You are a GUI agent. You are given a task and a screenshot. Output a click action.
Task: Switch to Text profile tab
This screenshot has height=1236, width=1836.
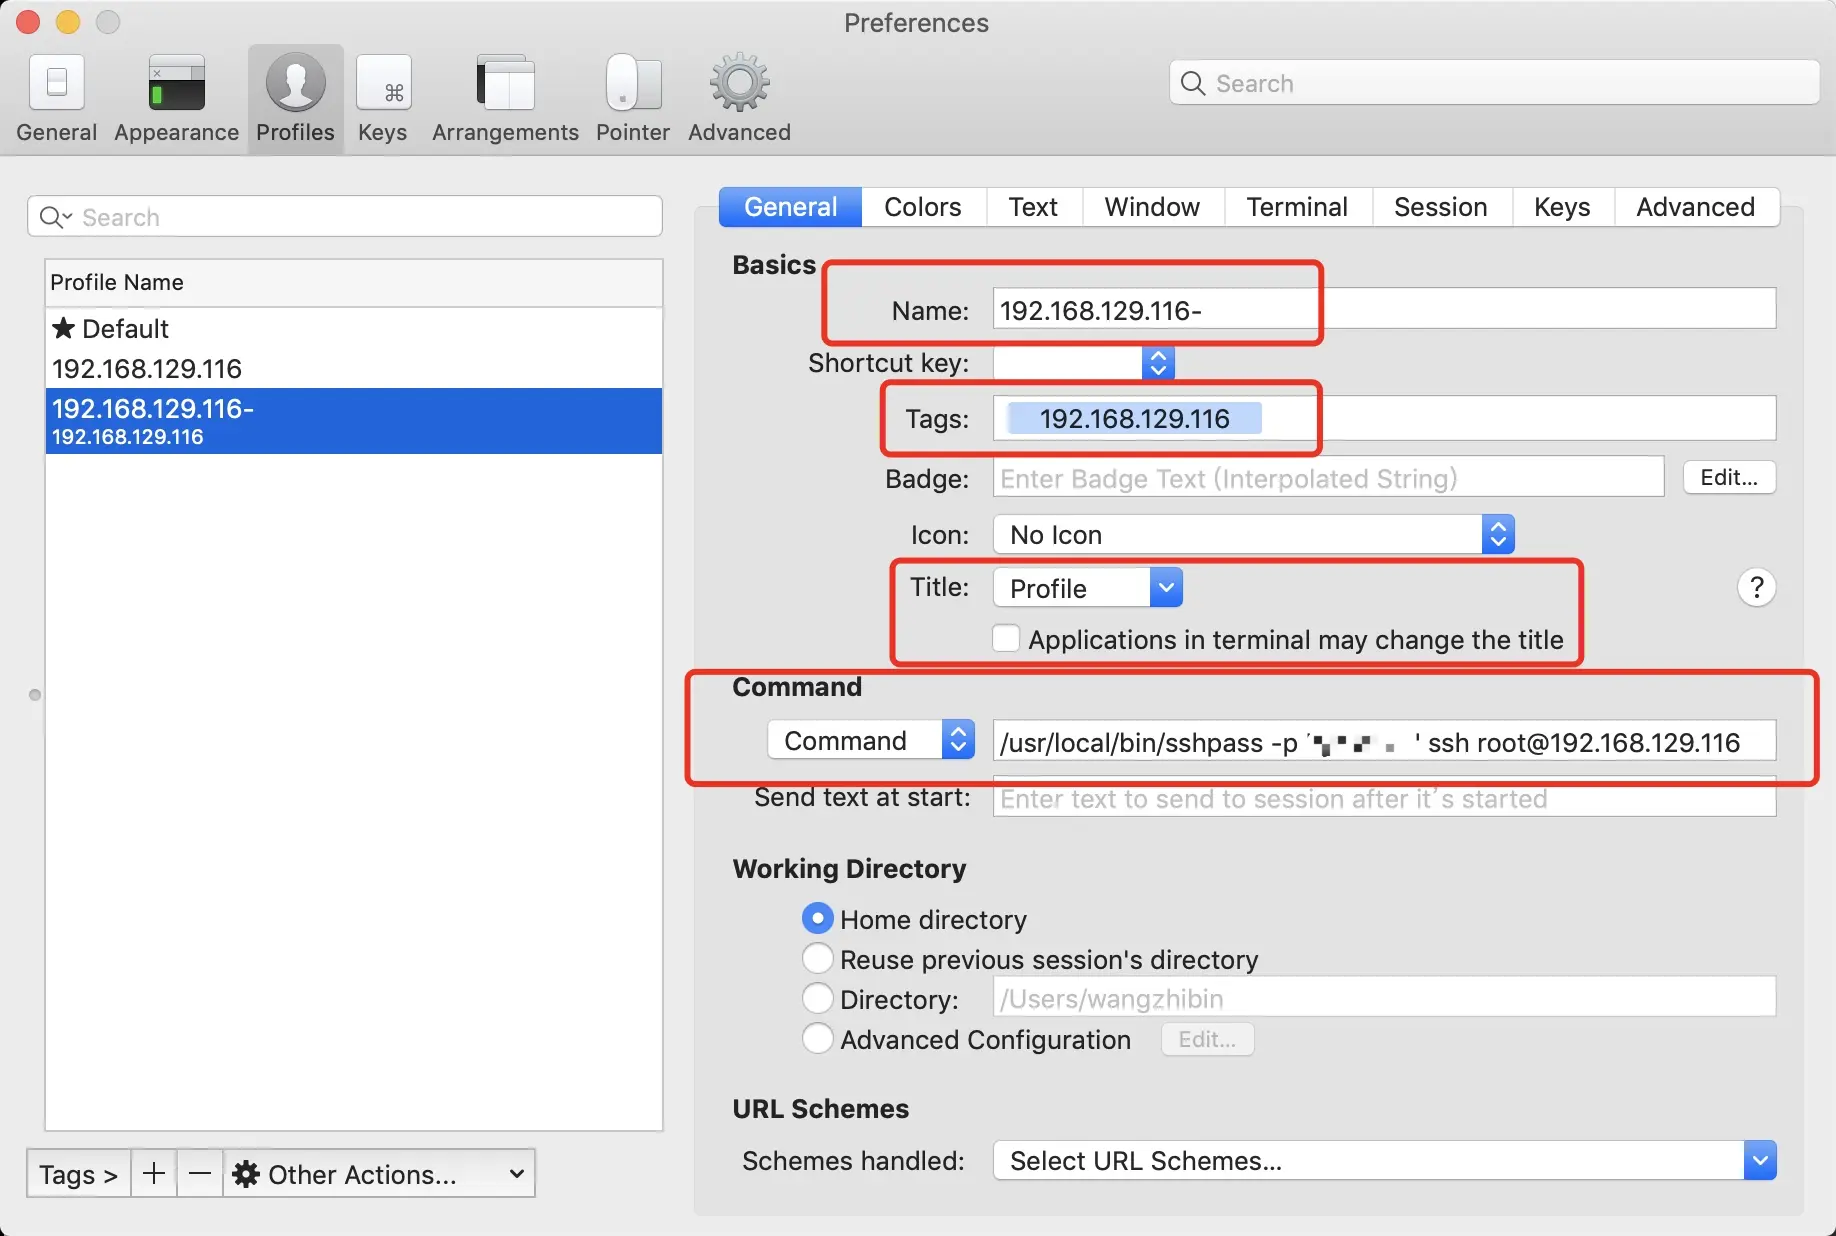(x=1033, y=207)
